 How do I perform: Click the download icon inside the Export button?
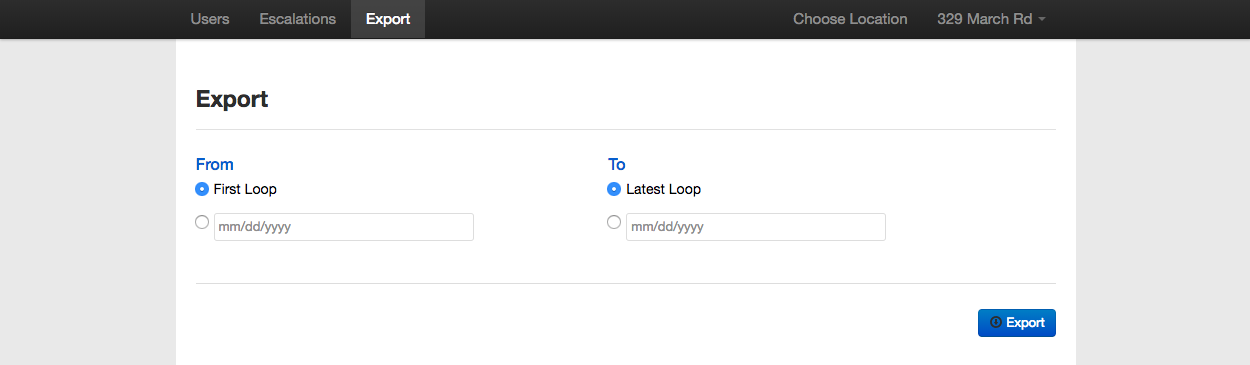(x=995, y=322)
